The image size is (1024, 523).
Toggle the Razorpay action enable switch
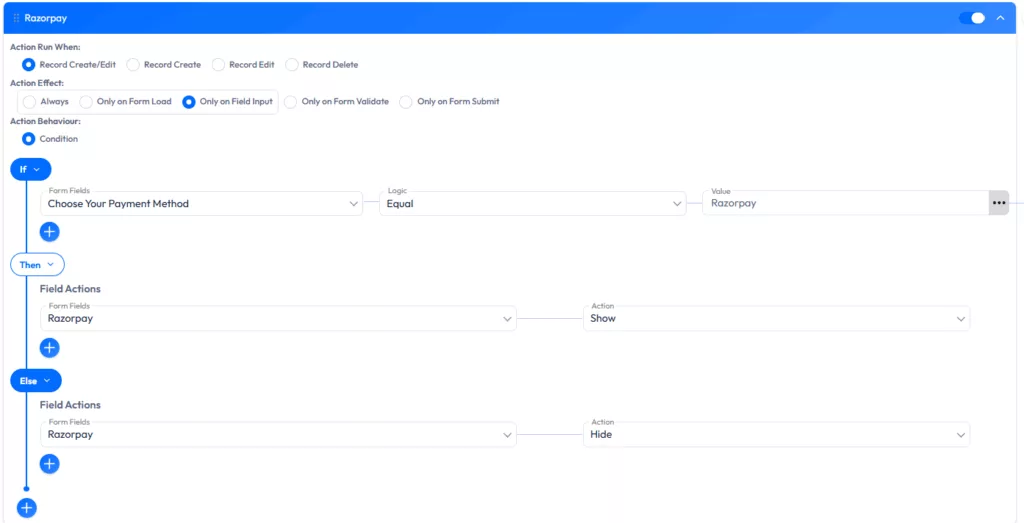click(x=971, y=18)
